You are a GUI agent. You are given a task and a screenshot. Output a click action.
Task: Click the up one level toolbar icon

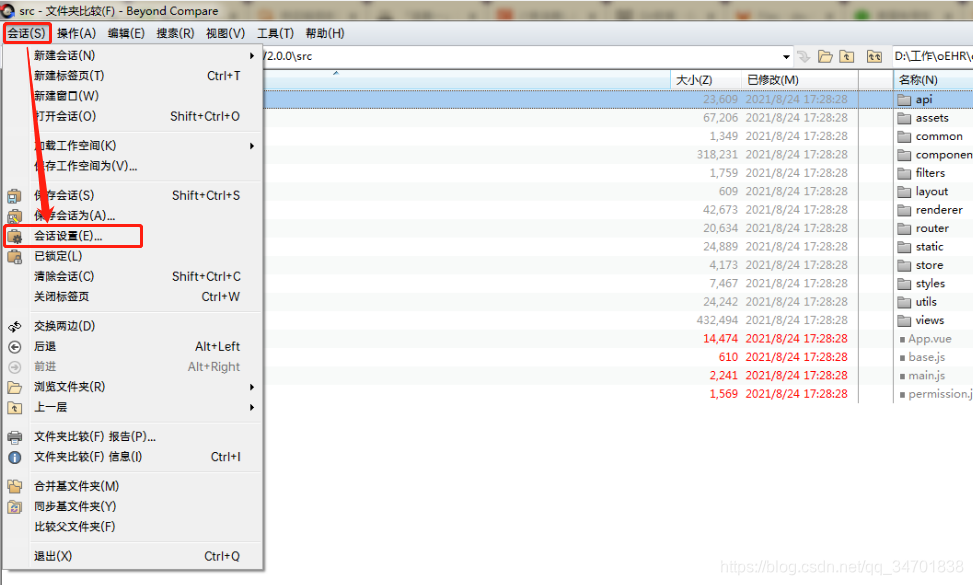[846, 56]
